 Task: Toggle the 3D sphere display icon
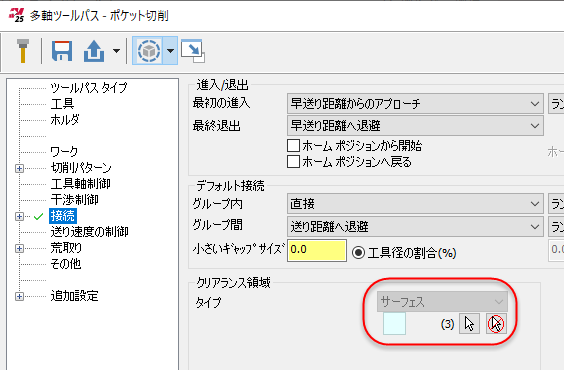(x=148, y=51)
